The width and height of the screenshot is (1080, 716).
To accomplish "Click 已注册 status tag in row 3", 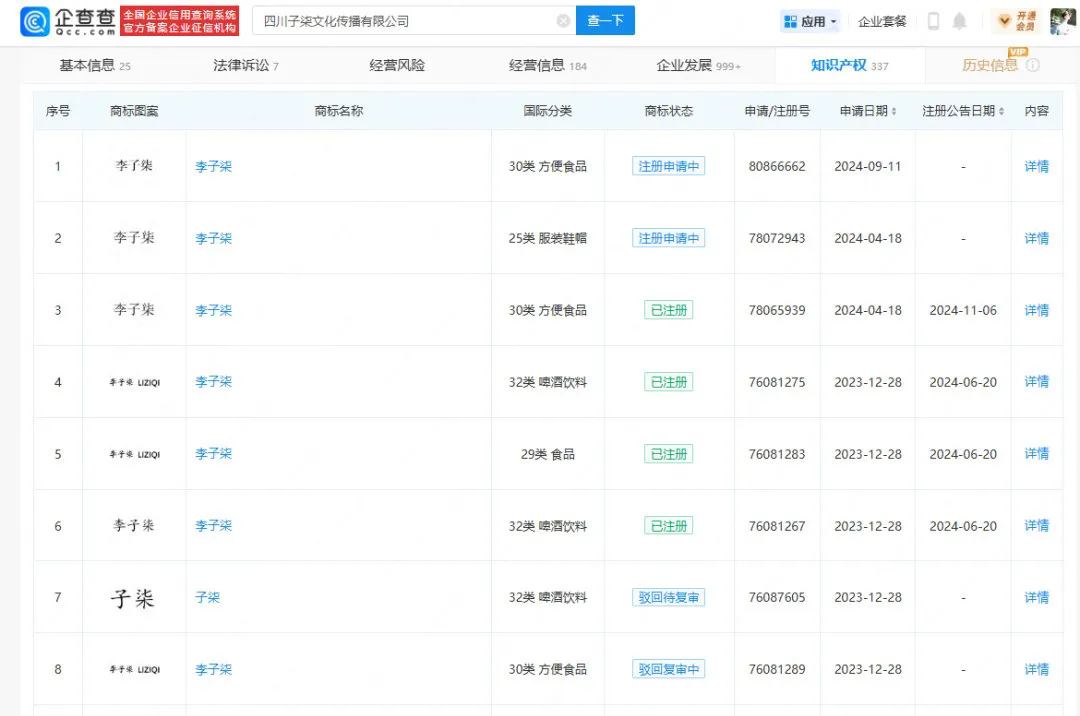I will coord(669,310).
